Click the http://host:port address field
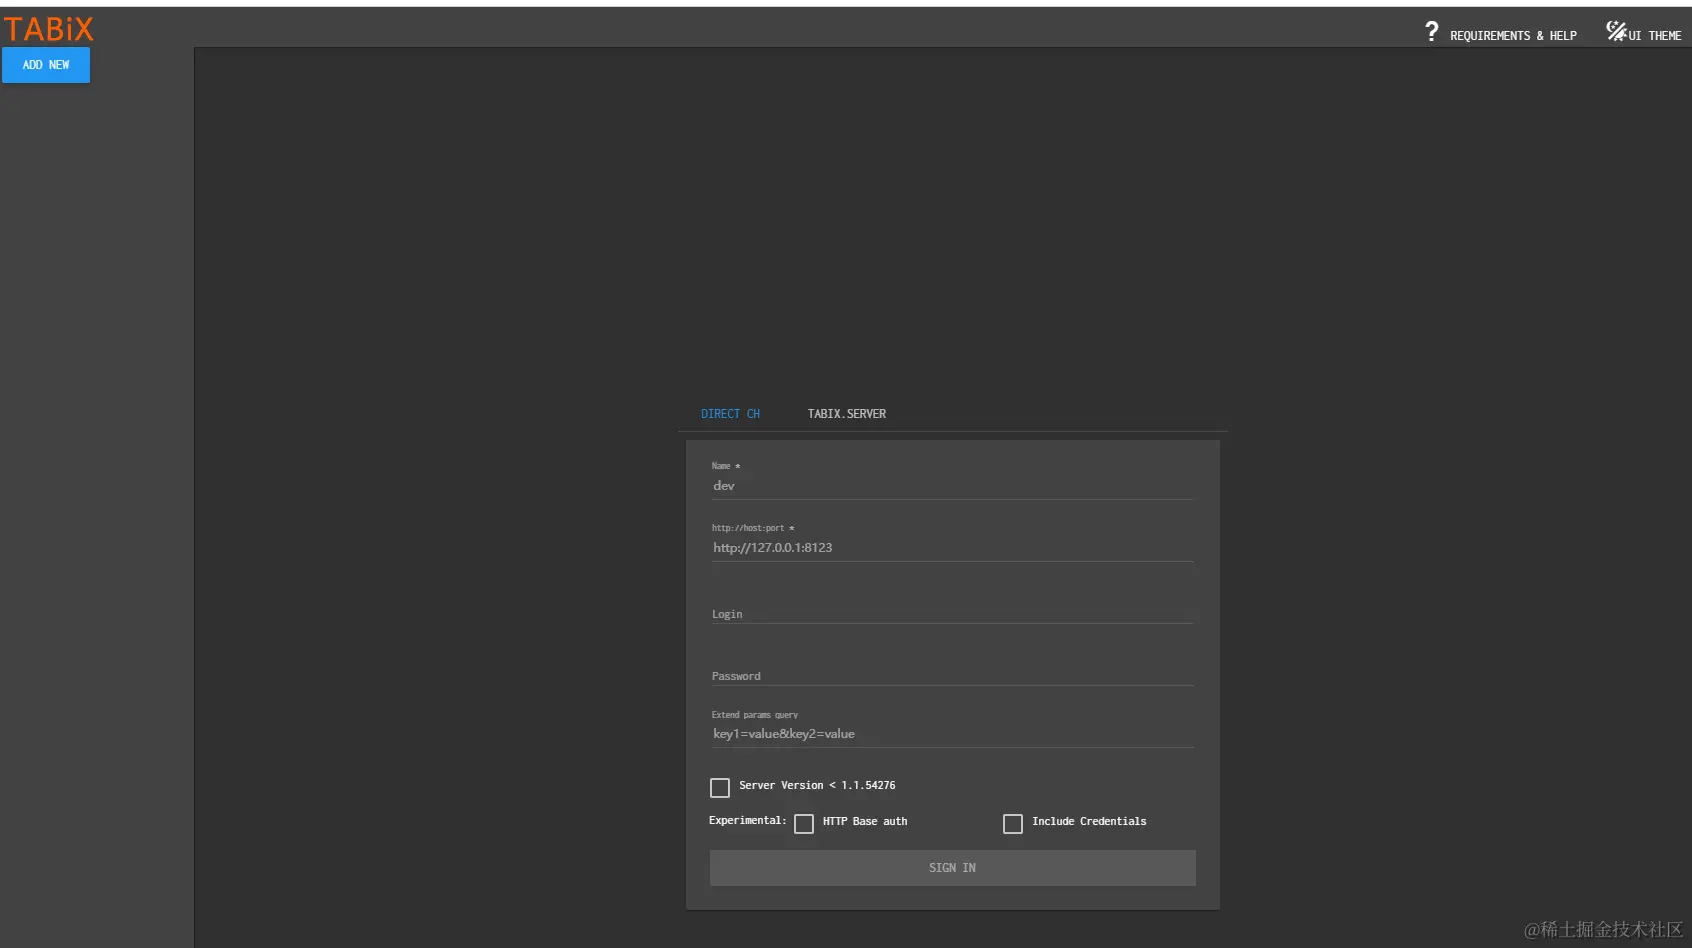The width and height of the screenshot is (1692, 948). (952, 548)
